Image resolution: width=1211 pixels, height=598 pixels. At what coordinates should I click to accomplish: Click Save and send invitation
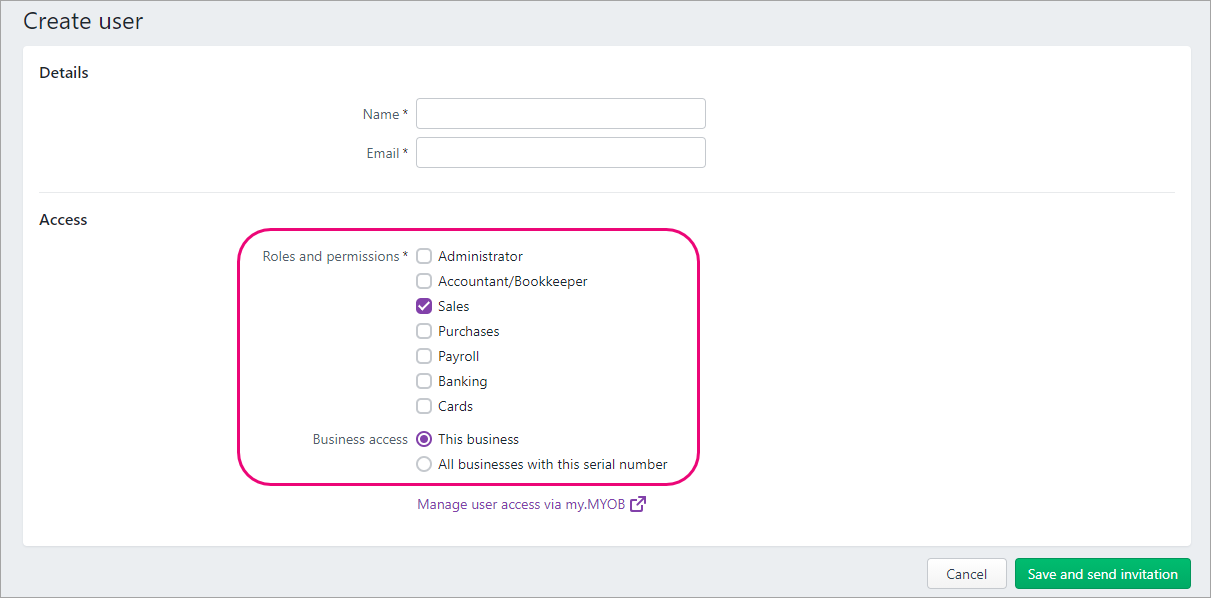1102,574
